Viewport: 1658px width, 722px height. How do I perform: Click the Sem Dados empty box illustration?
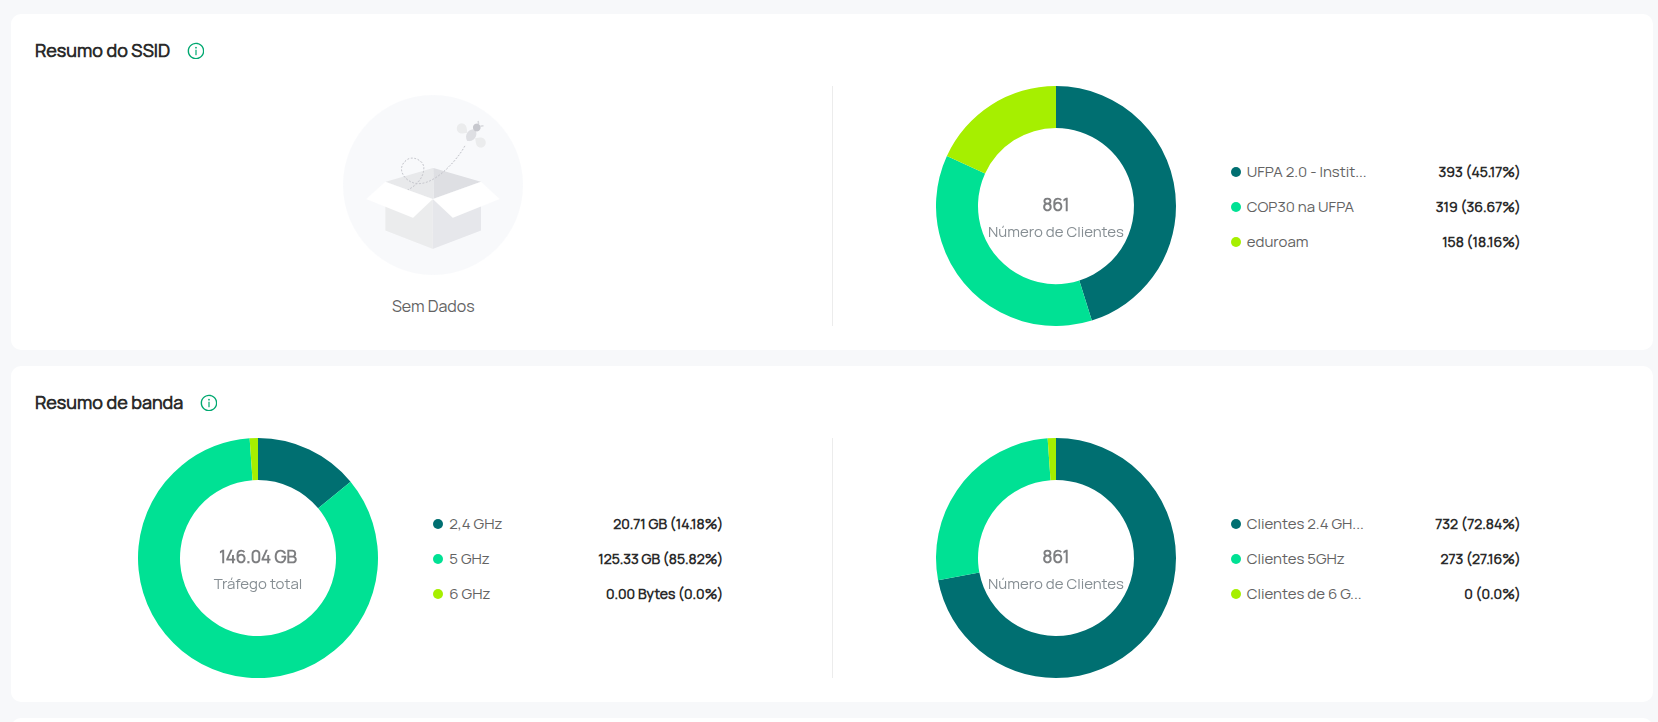point(433,186)
